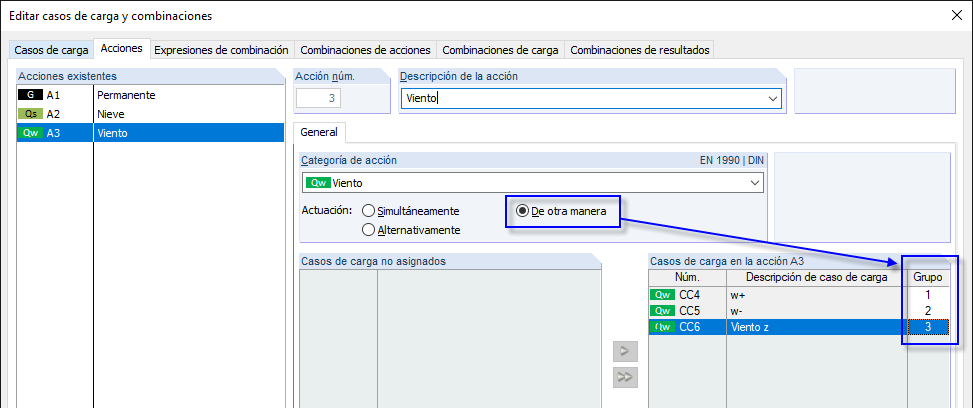Switch to the Casos de carga tab
This screenshot has width=973, height=408.
[x=50, y=50]
